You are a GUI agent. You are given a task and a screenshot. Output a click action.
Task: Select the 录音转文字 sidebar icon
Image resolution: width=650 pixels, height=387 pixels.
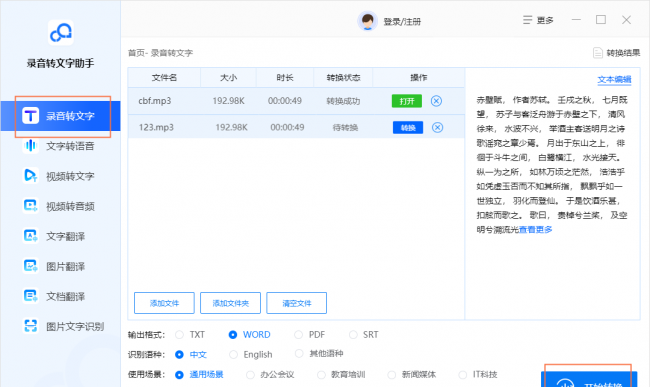(x=31, y=116)
